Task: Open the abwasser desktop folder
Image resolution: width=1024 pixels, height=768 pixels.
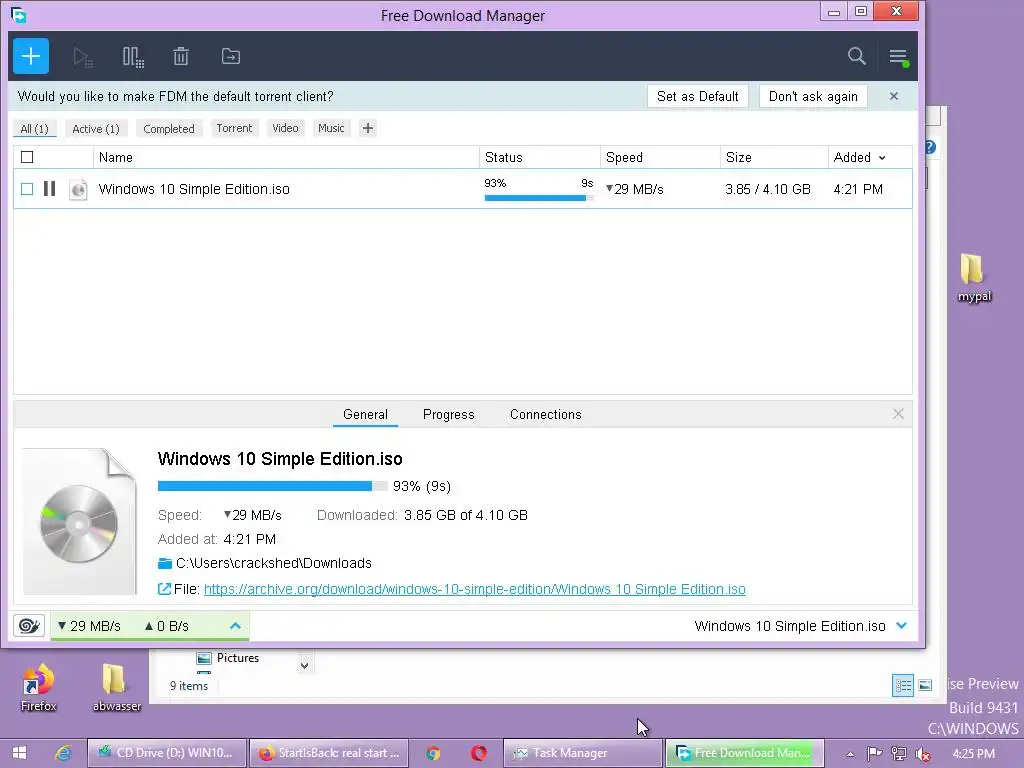Action: pos(117,688)
